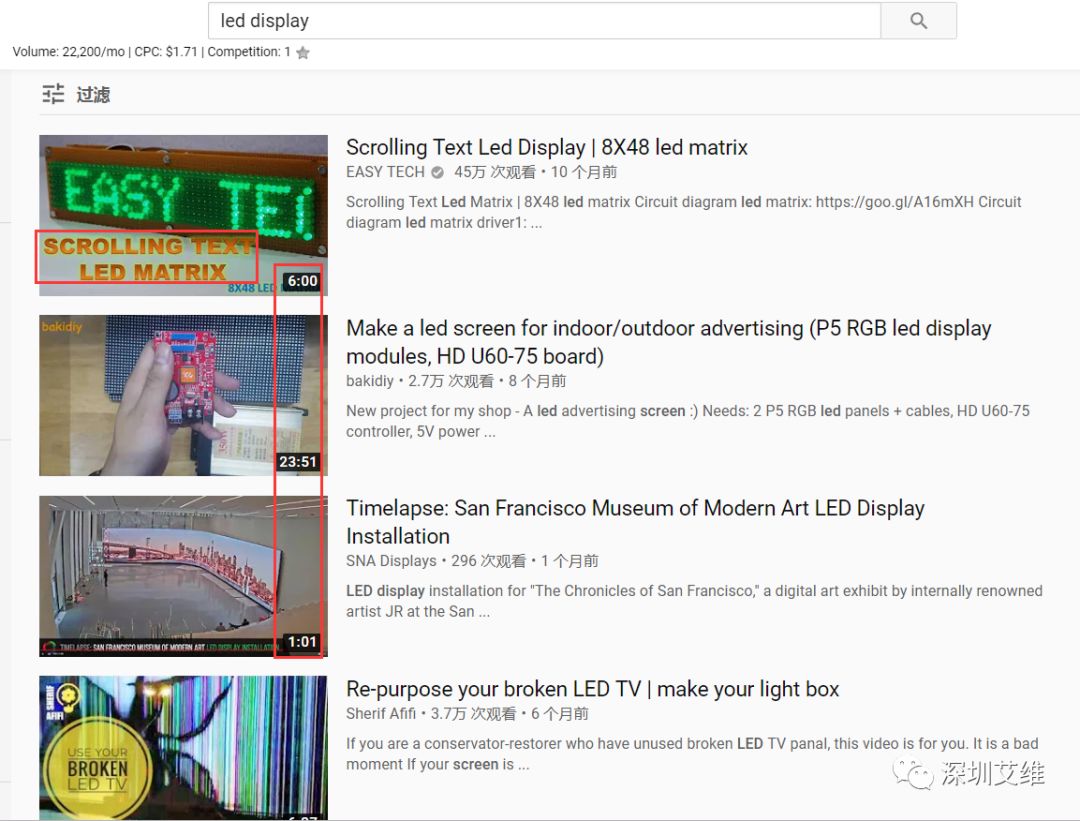Open San Francisco Museum timelapse thumbnail
Image resolution: width=1080 pixels, height=821 pixels.
183,576
